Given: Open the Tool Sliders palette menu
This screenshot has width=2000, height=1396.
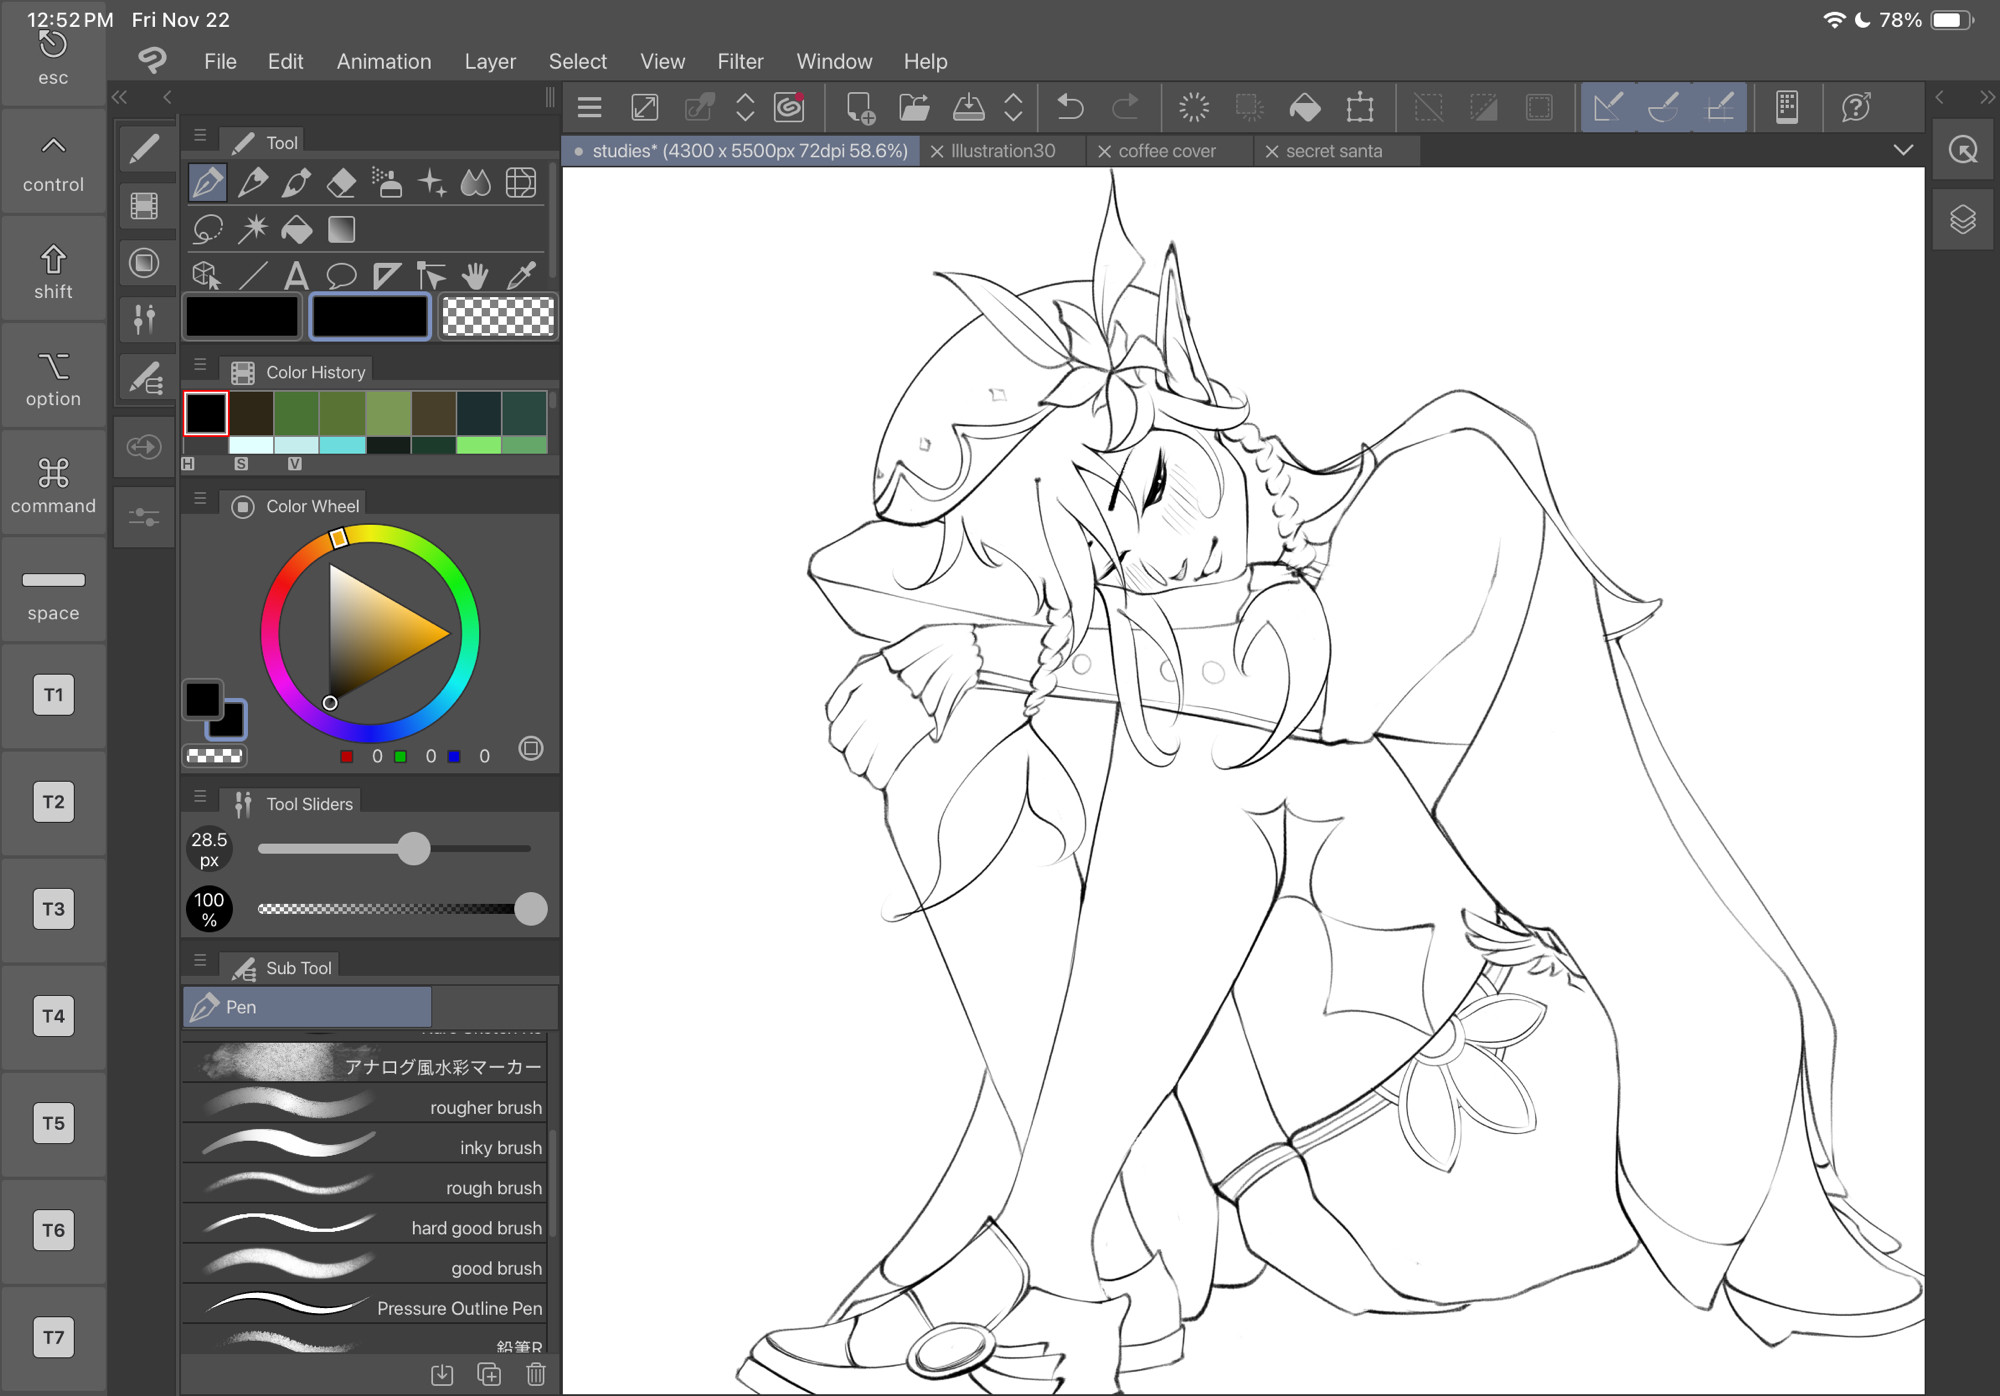Looking at the screenshot, I should pyautogui.click(x=200, y=796).
